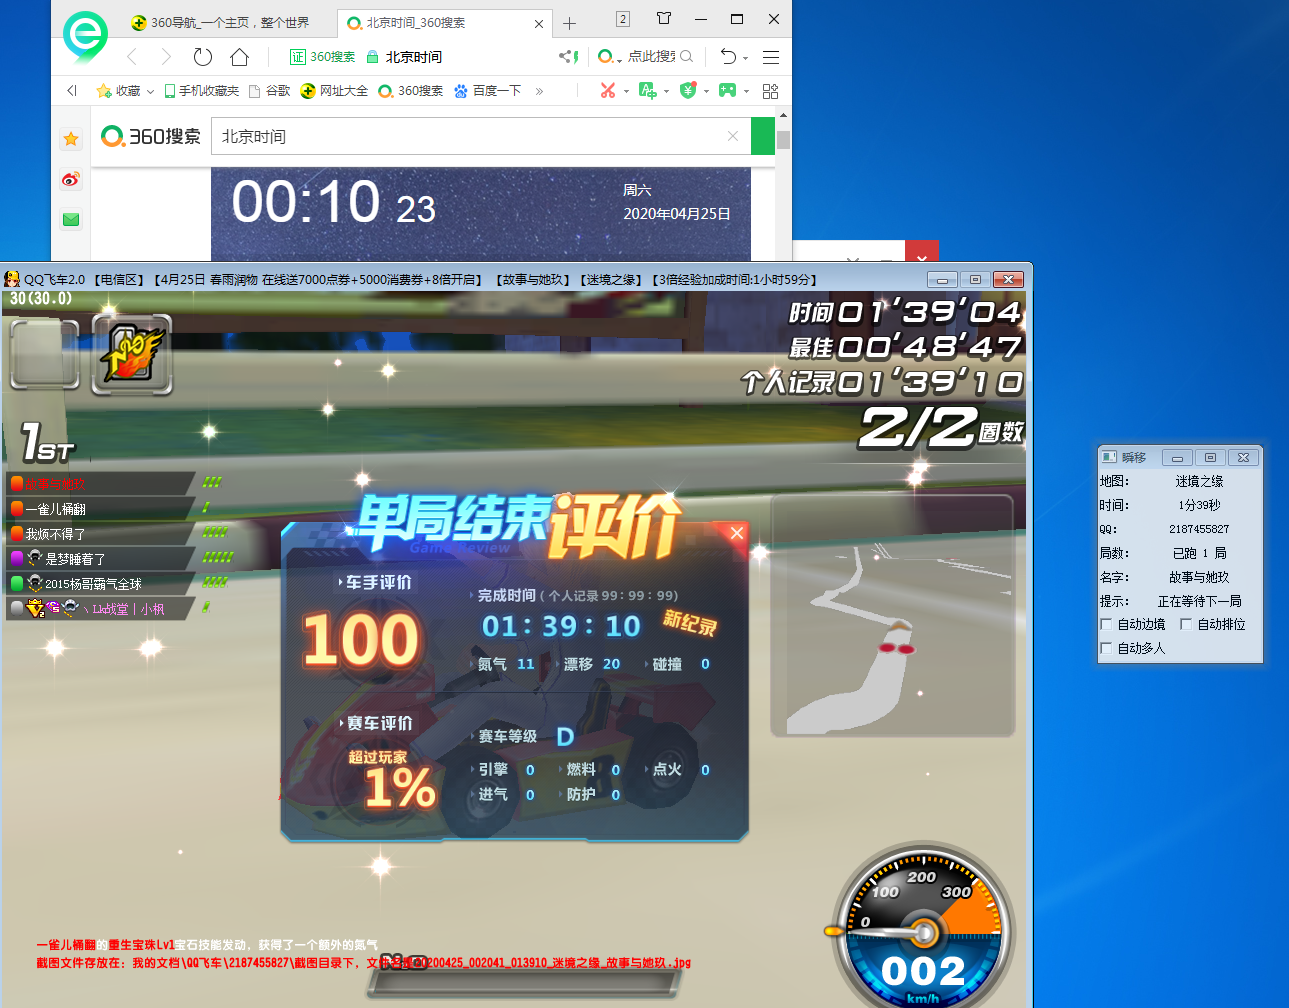Click the translate extension icon
The image size is (1289, 1008).
pos(647,90)
